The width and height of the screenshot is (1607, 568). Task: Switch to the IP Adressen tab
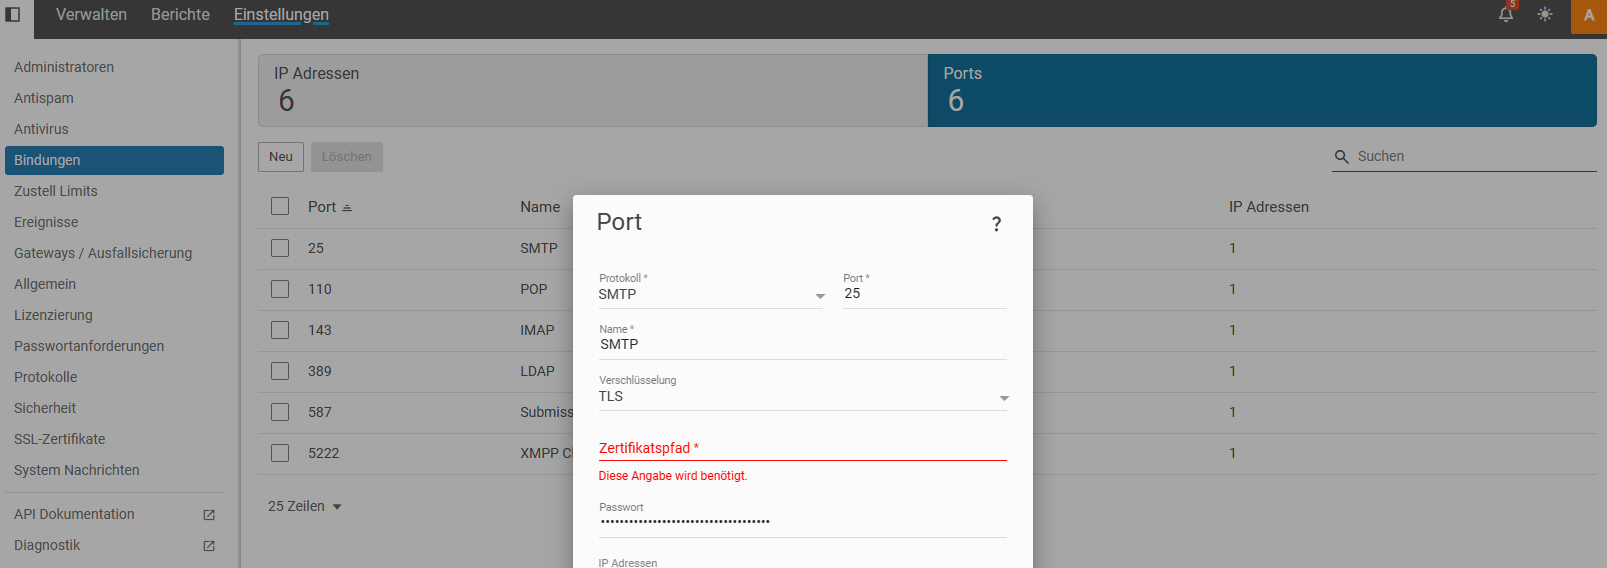click(592, 90)
